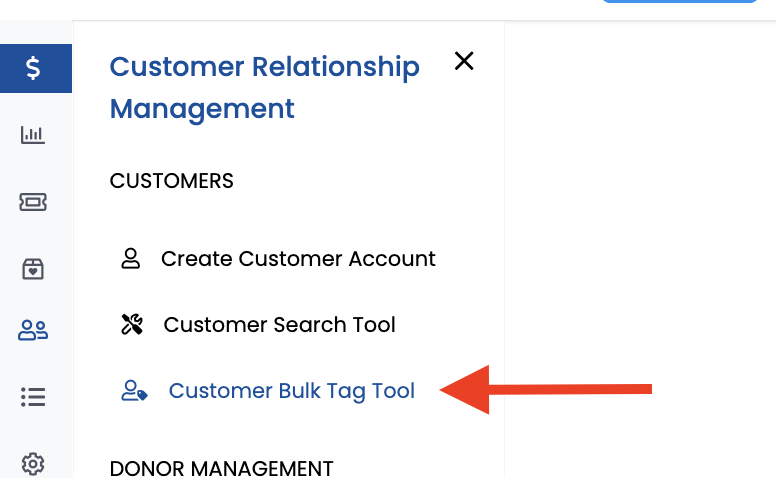The height and width of the screenshot is (478, 776).
Task: Click the Customer Relationship Management title
Action: coord(264,88)
